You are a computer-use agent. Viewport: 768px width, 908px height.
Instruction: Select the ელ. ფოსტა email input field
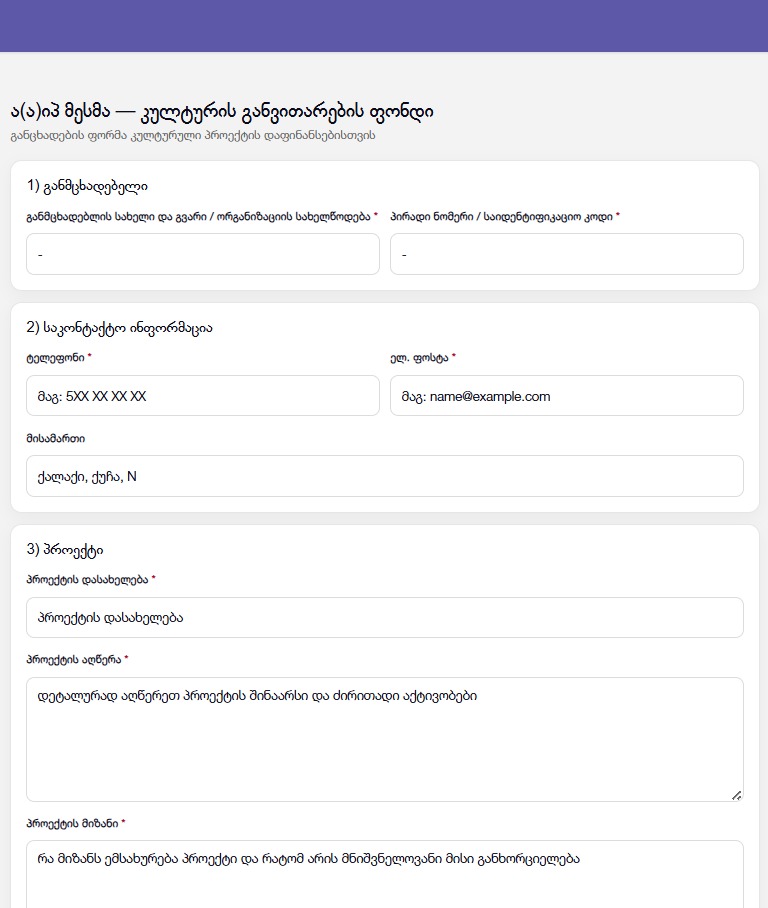pyautogui.click(x=566, y=396)
